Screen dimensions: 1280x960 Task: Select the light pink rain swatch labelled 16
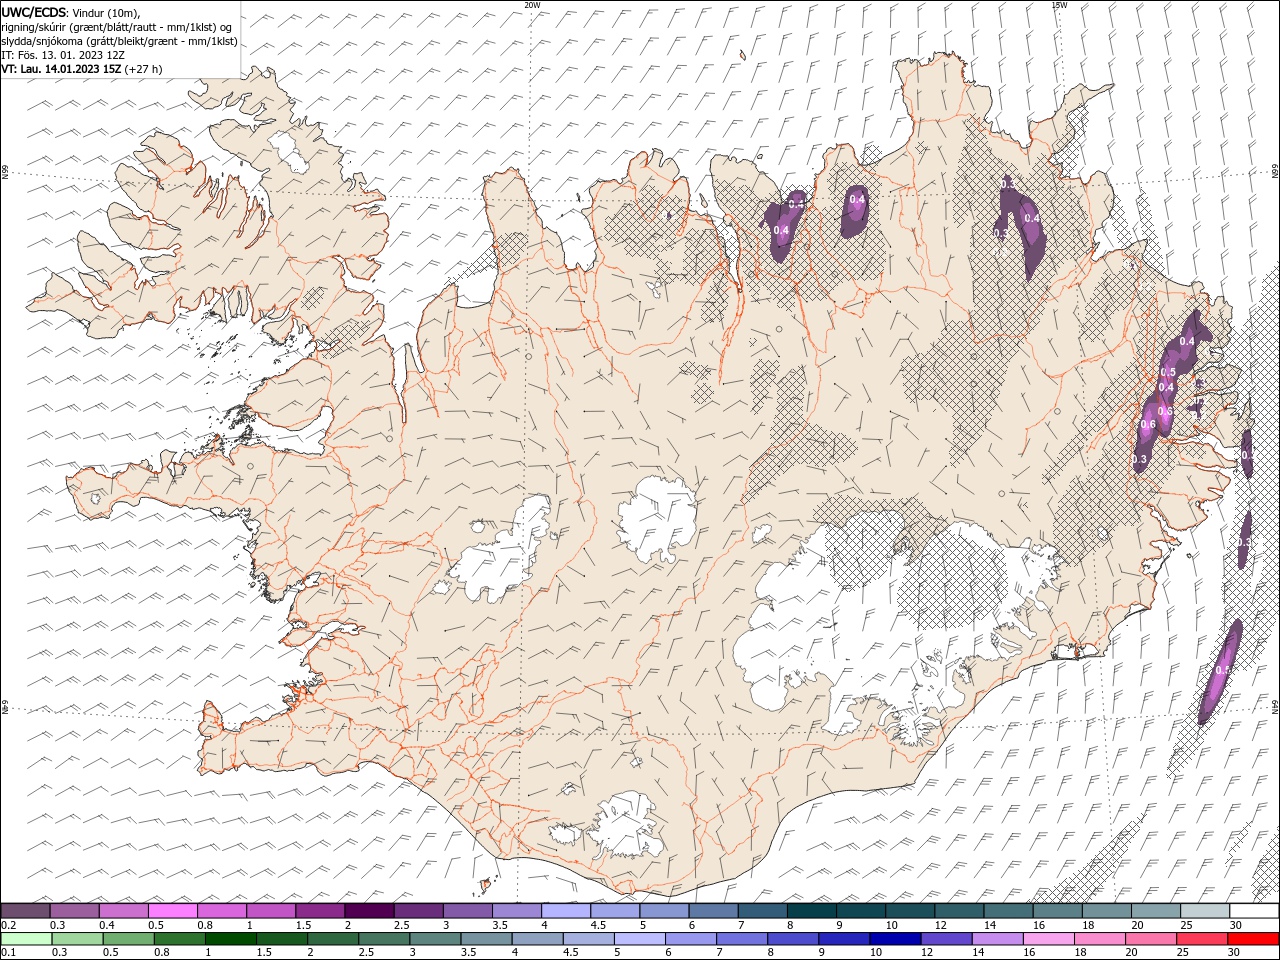(x=1048, y=939)
